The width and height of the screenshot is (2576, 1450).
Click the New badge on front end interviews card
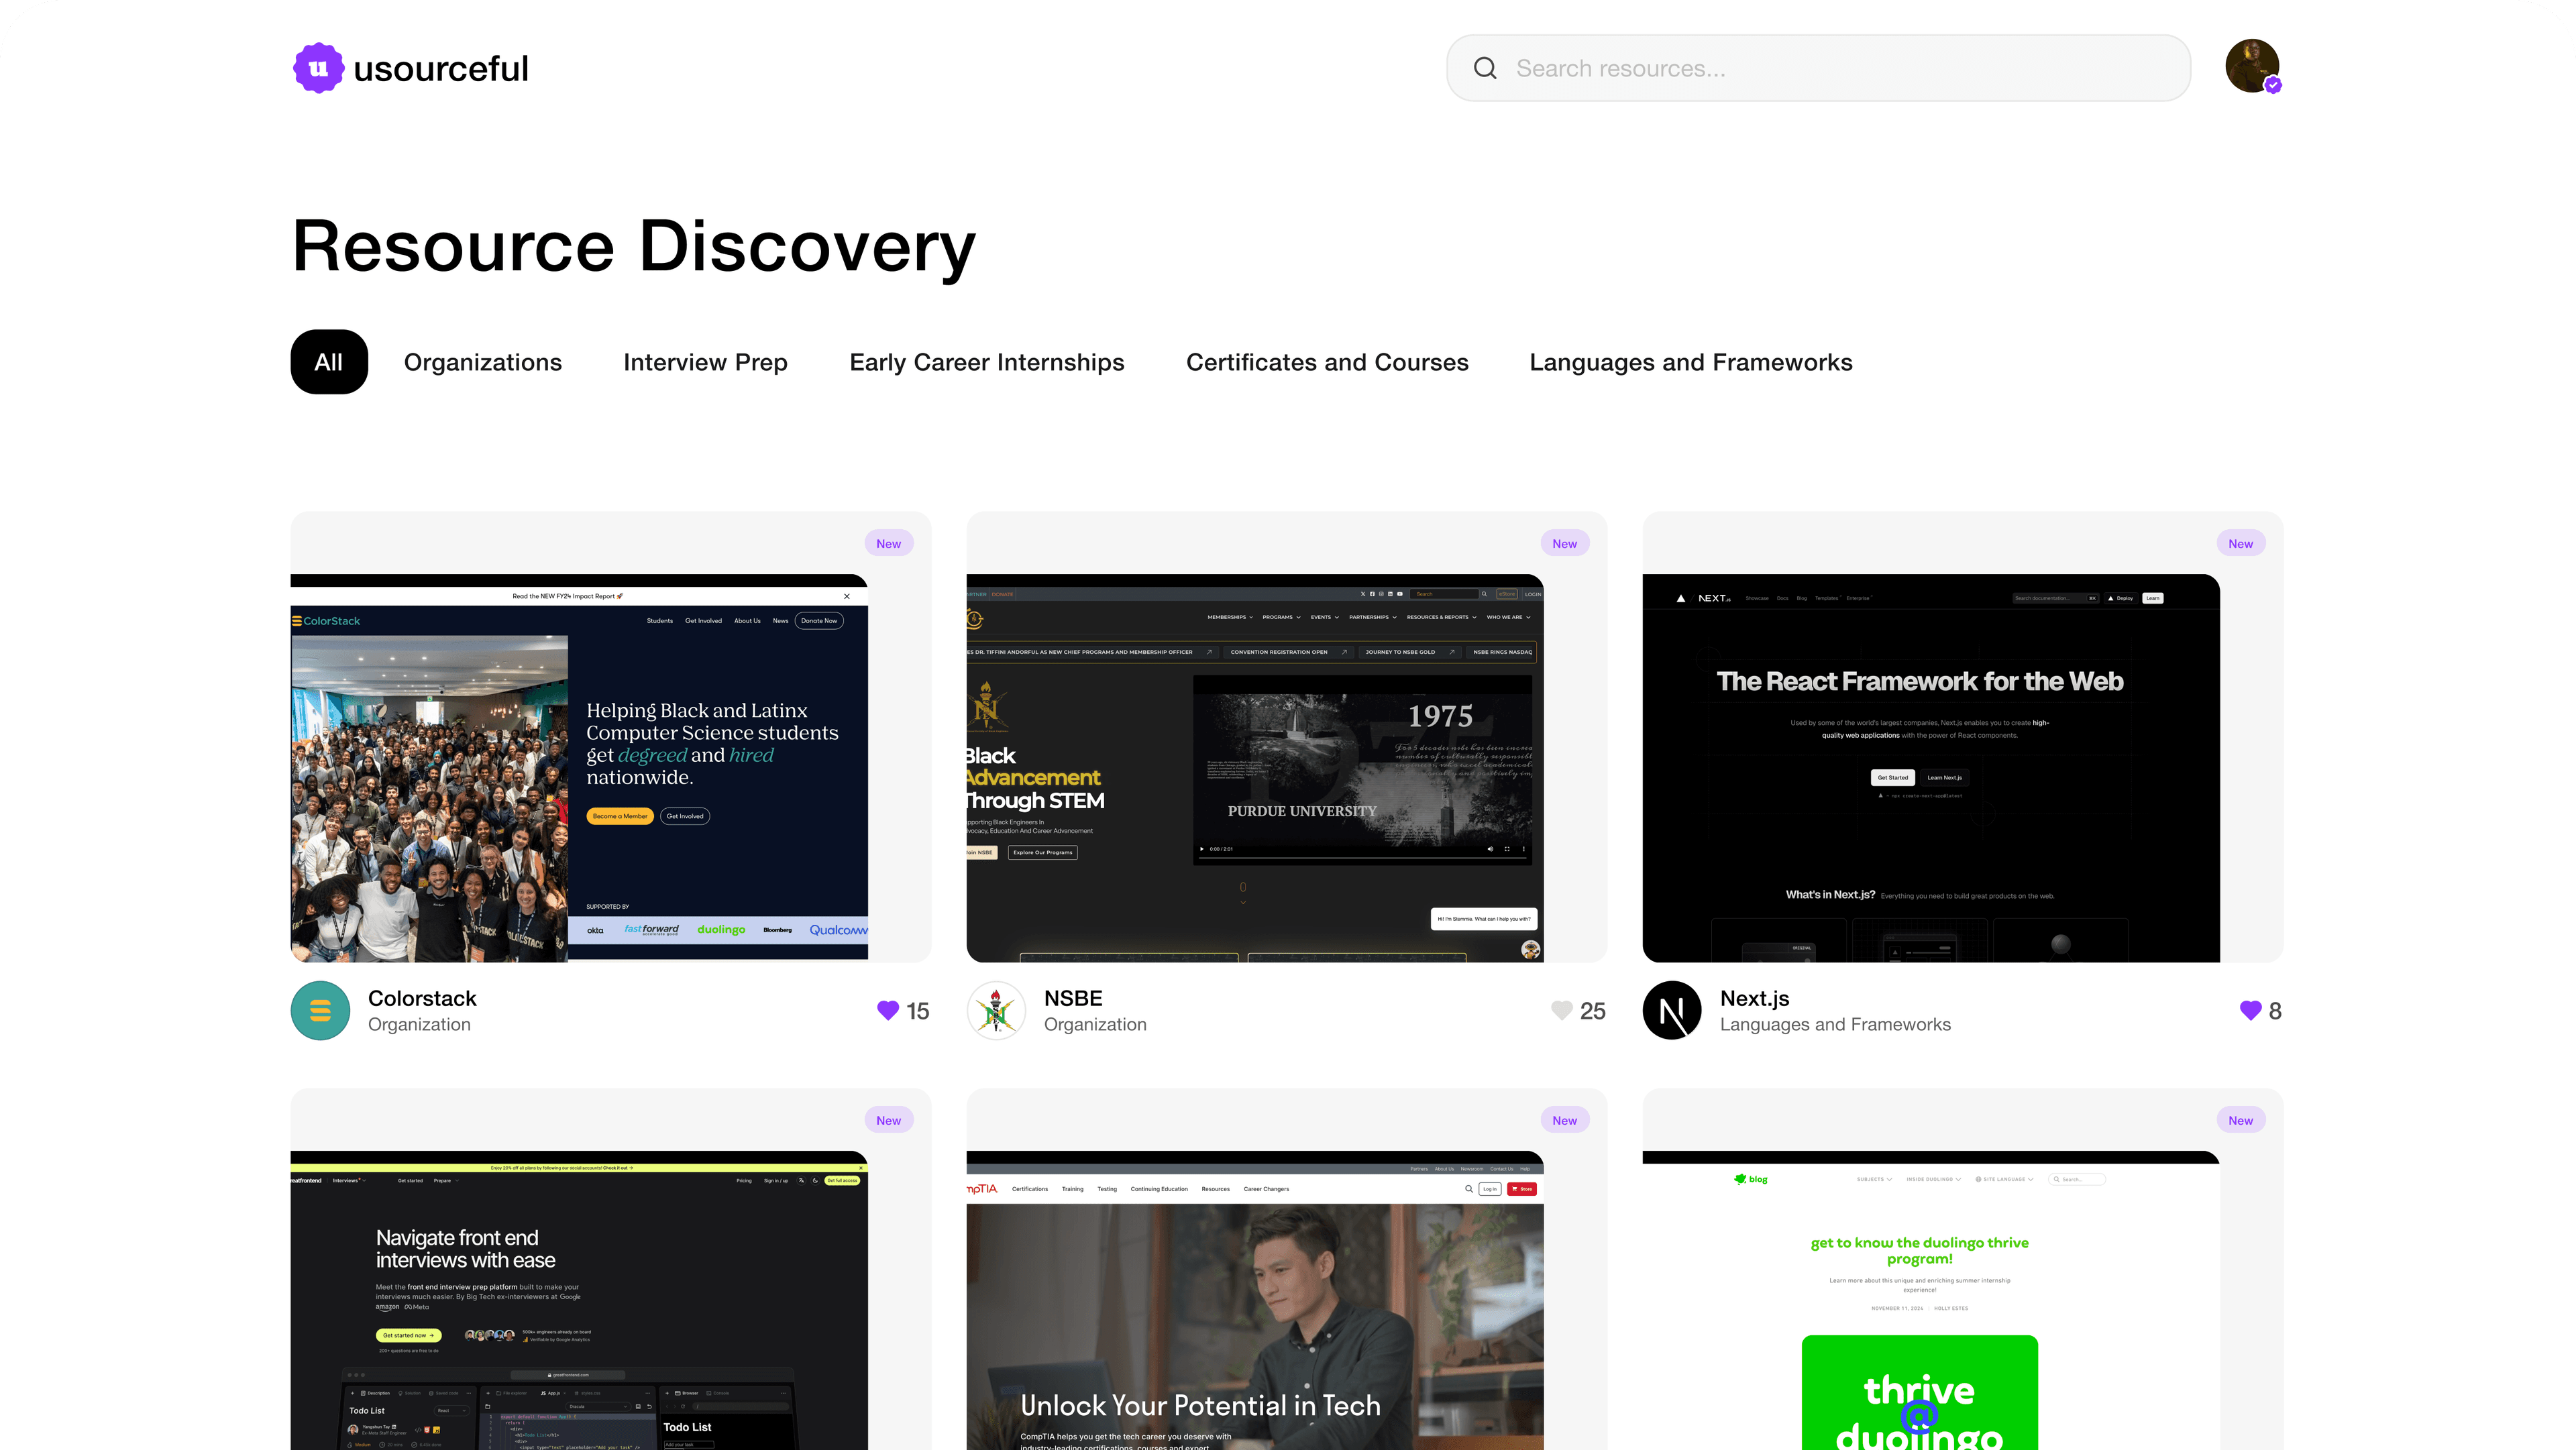(888, 1120)
